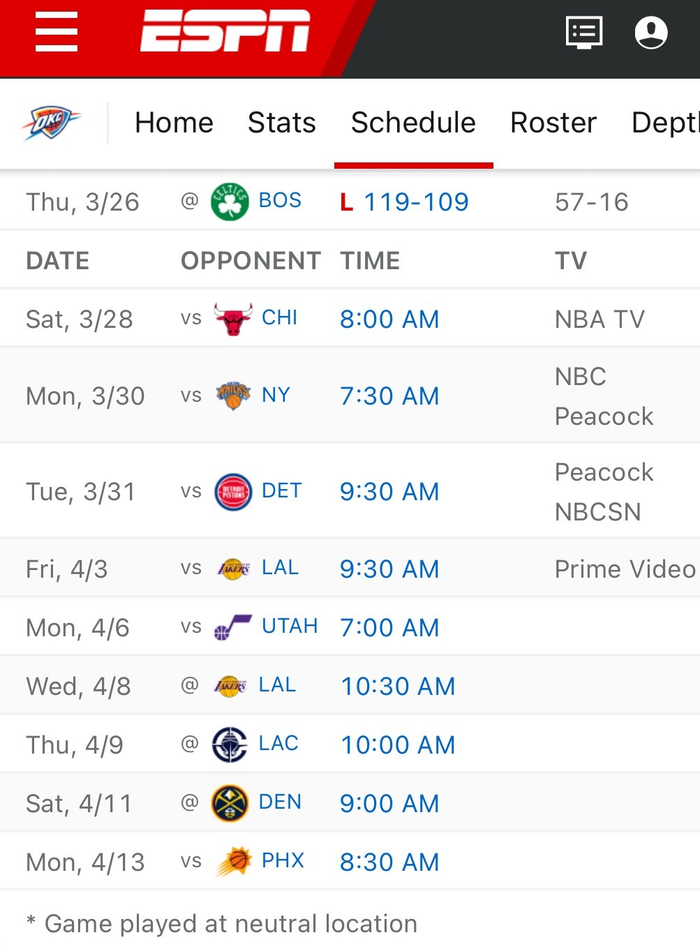Open the Roster tab
Screen dimensions: 700x946
(x=553, y=123)
